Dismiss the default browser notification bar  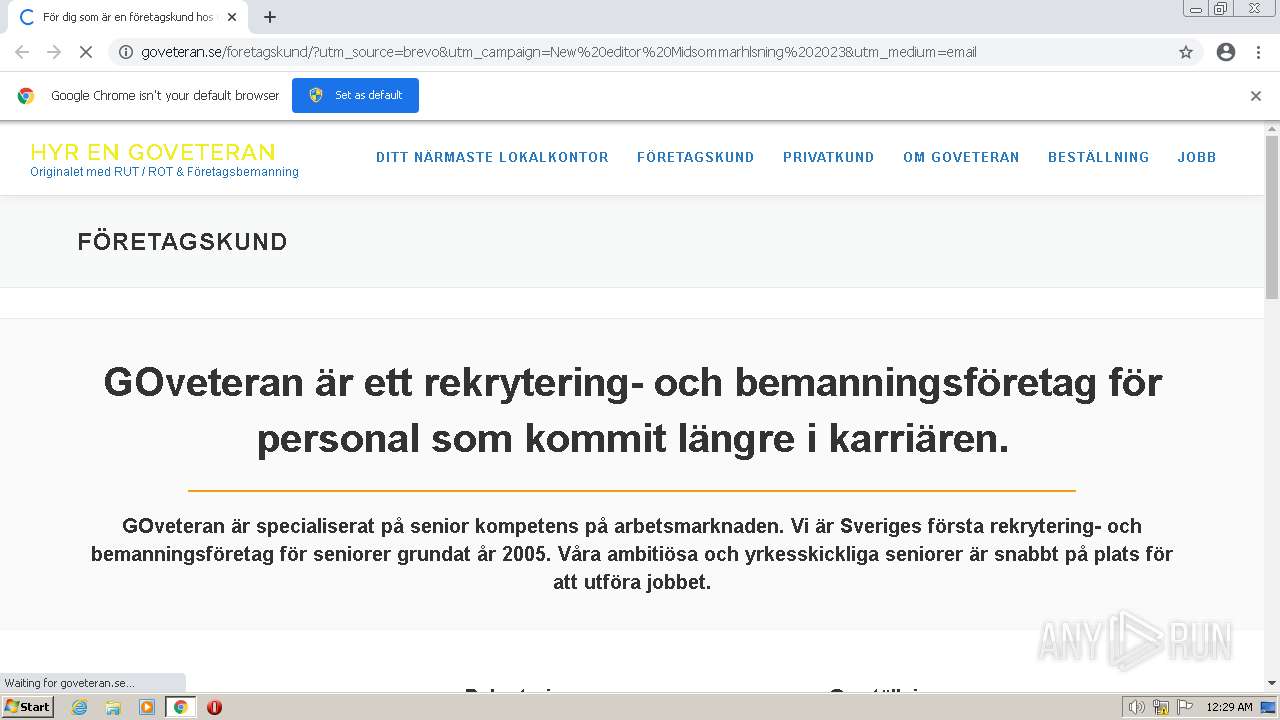point(1256,96)
